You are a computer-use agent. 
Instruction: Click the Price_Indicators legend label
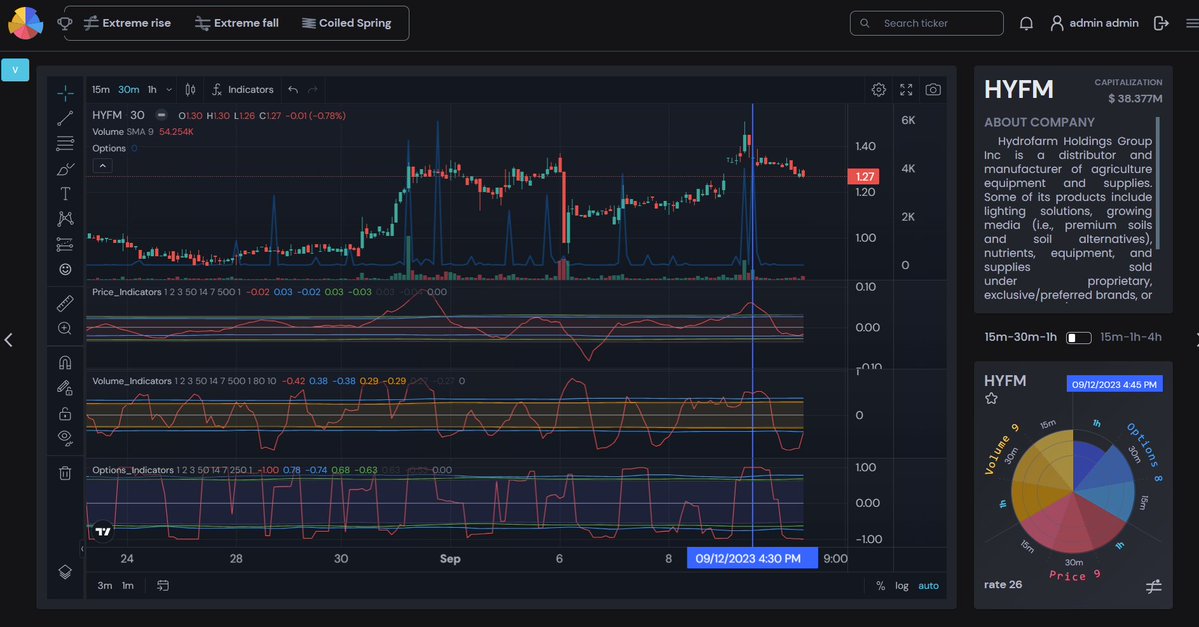pyautogui.click(x=127, y=292)
